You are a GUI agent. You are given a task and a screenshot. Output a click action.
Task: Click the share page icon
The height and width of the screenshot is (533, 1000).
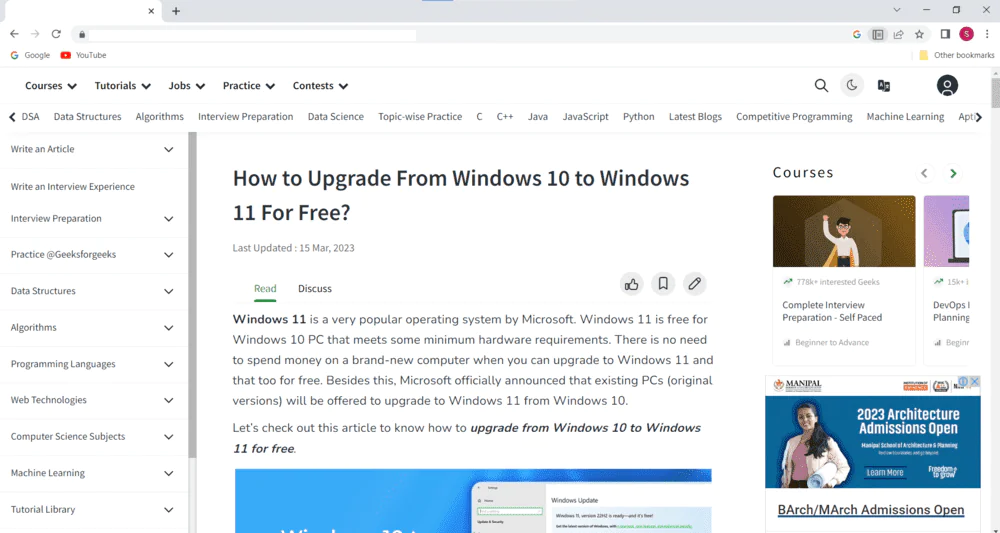[x=898, y=34]
